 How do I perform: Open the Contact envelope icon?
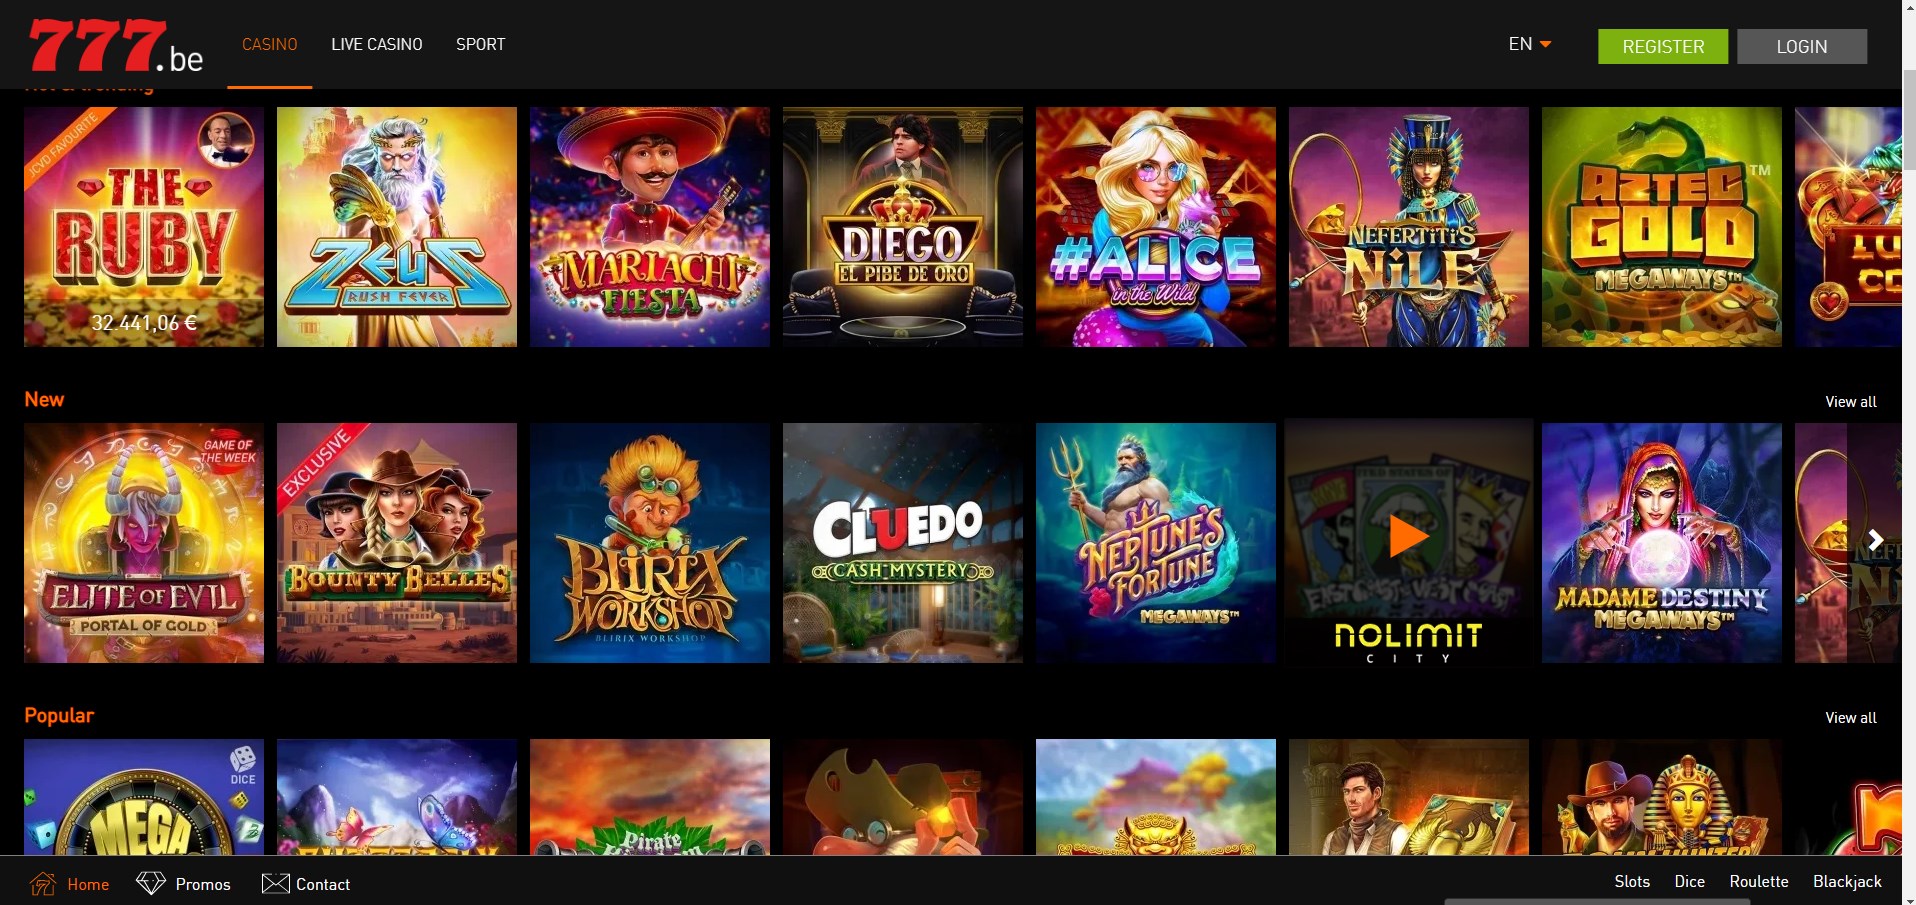[275, 883]
